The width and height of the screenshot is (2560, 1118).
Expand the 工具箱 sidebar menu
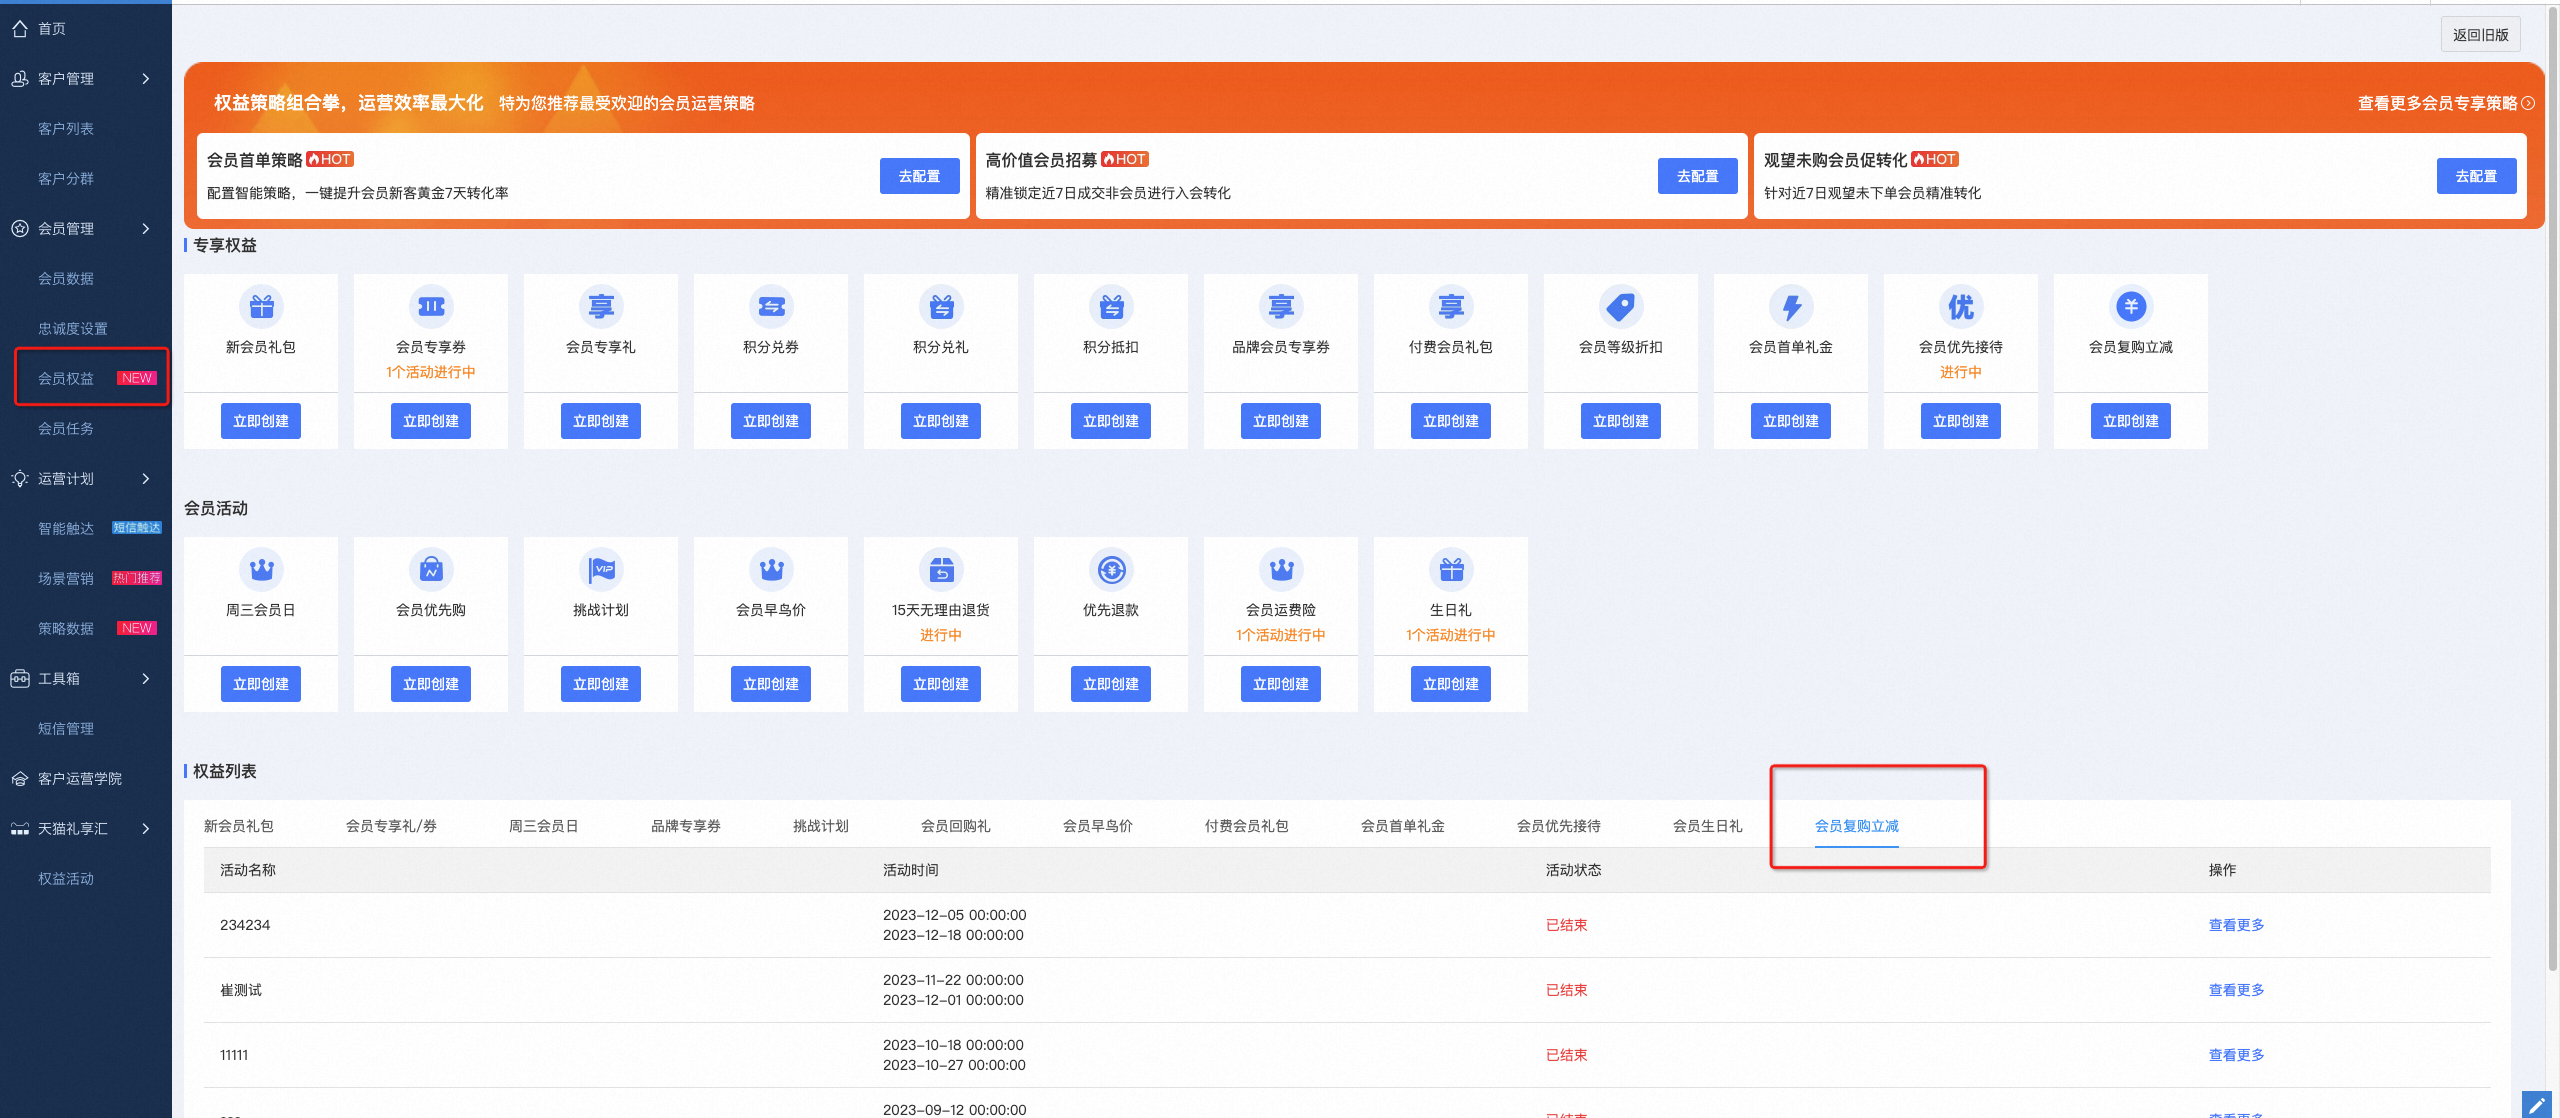[x=146, y=679]
